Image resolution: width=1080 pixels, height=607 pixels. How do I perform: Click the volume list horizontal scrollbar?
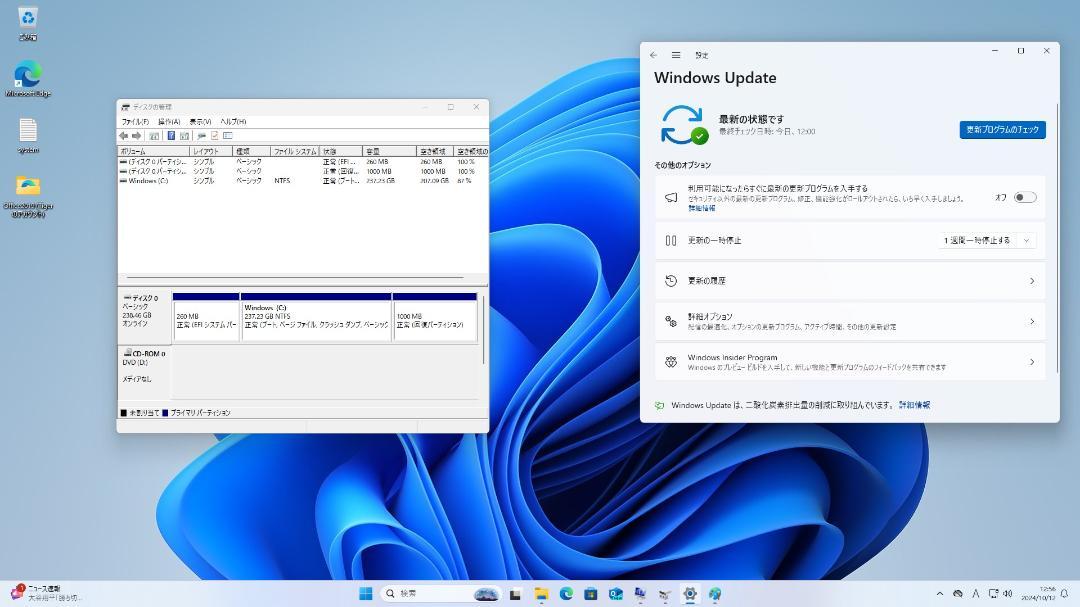[x=296, y=278]
